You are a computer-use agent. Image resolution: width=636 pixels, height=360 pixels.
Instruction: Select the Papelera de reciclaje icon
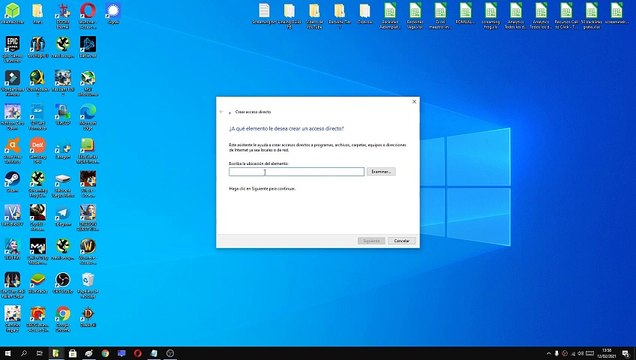click(x=88, y=285)
